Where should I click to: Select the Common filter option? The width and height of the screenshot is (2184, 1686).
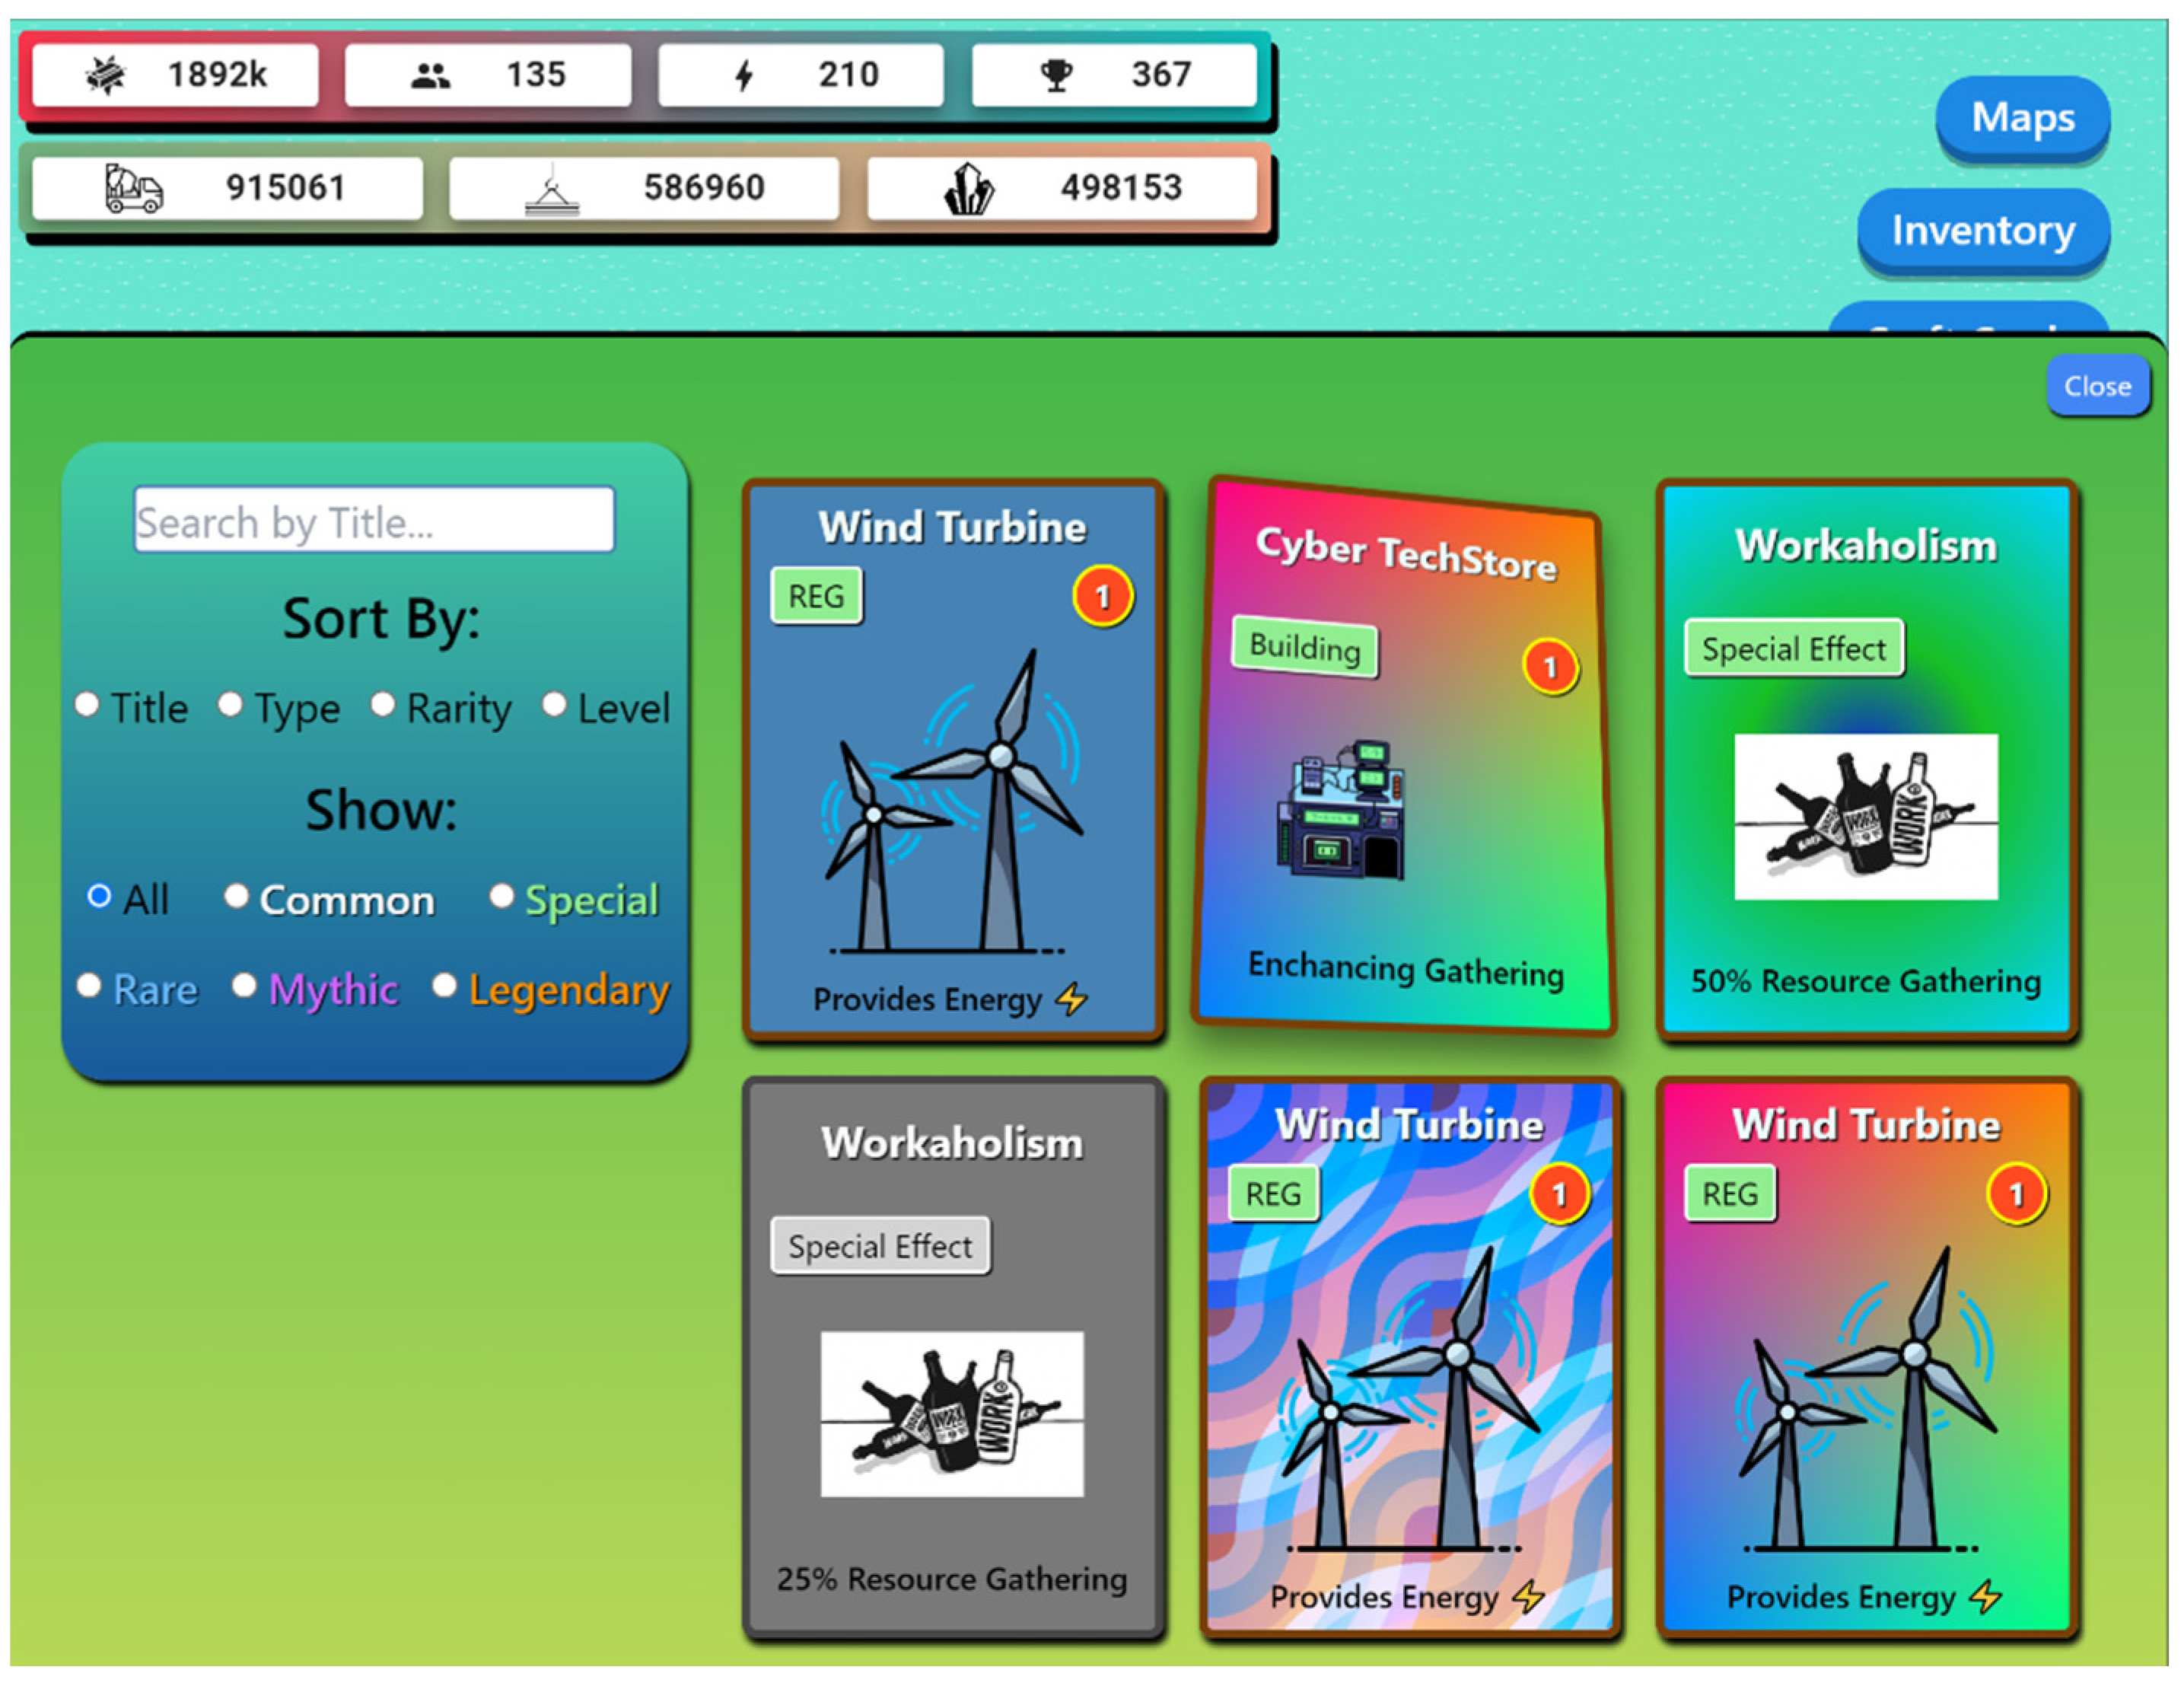click(236, 897)
